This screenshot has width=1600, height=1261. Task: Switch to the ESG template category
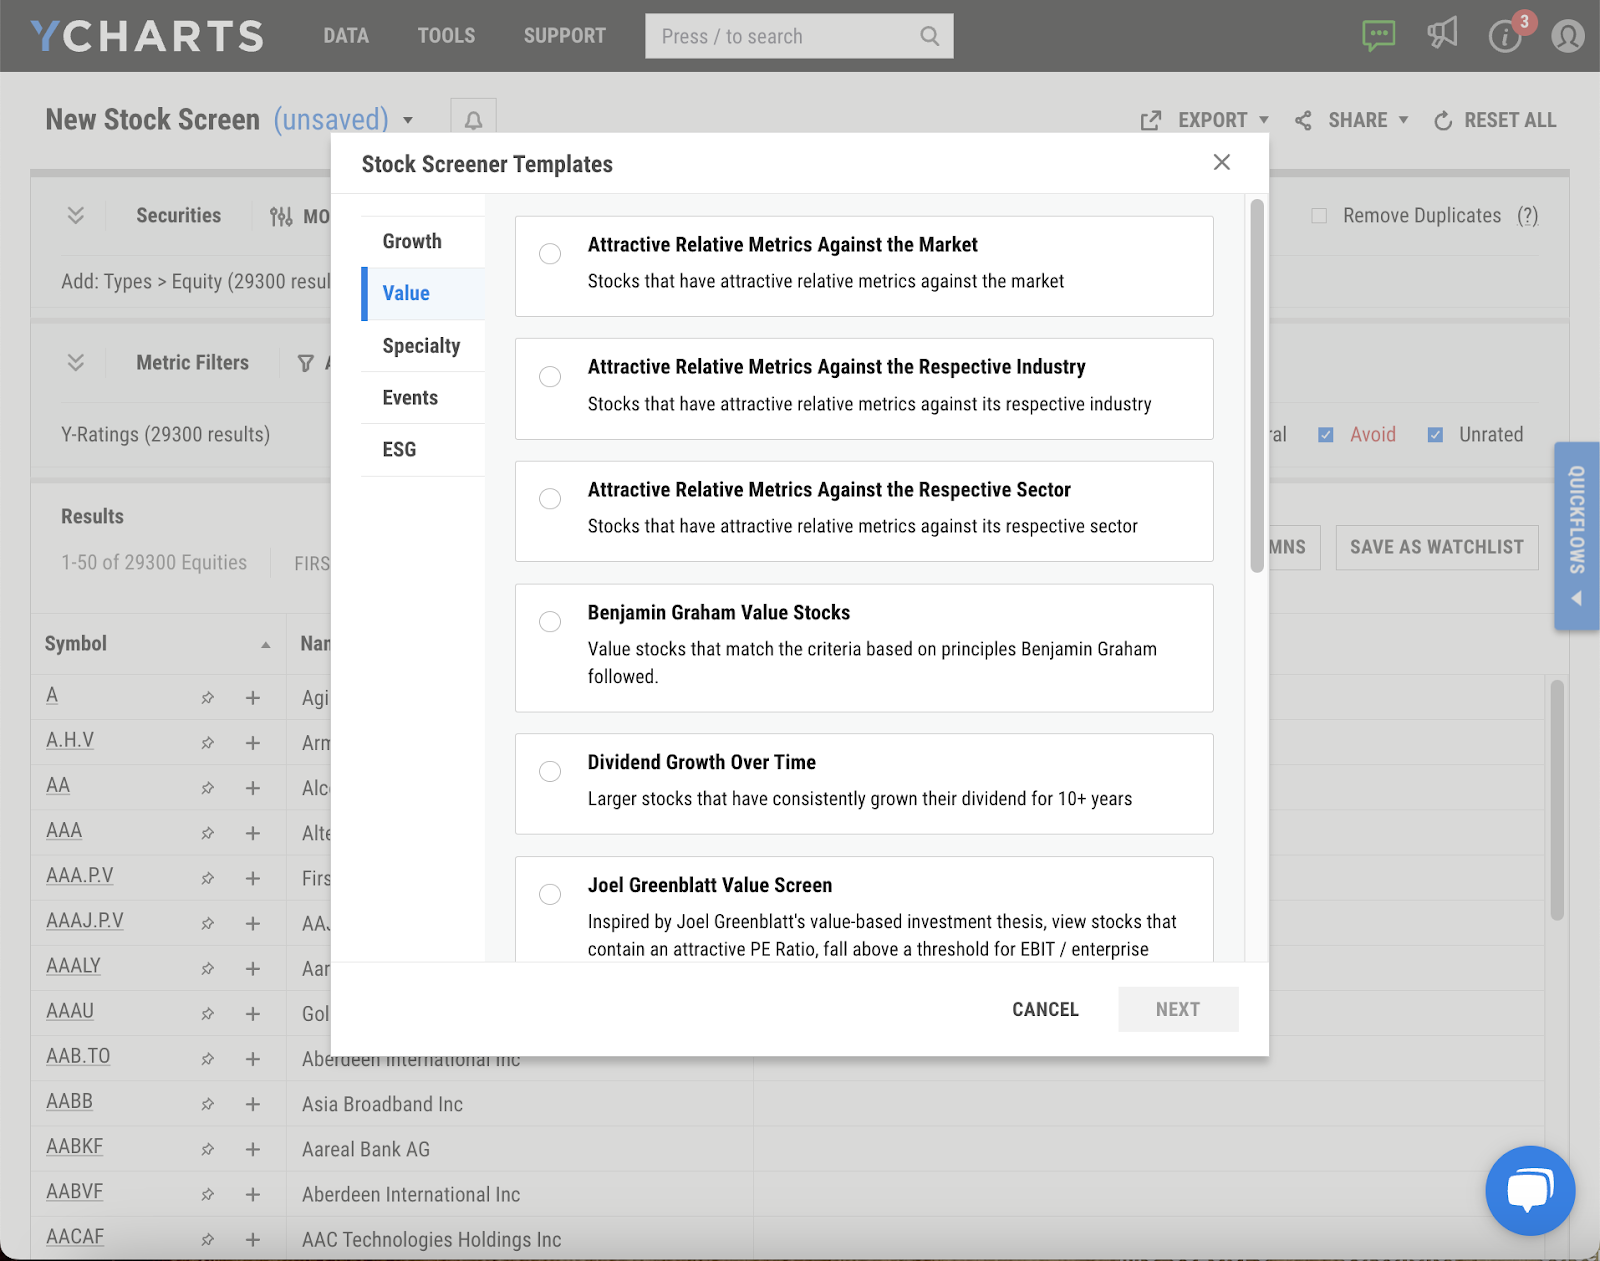click(x=423, y=450)
